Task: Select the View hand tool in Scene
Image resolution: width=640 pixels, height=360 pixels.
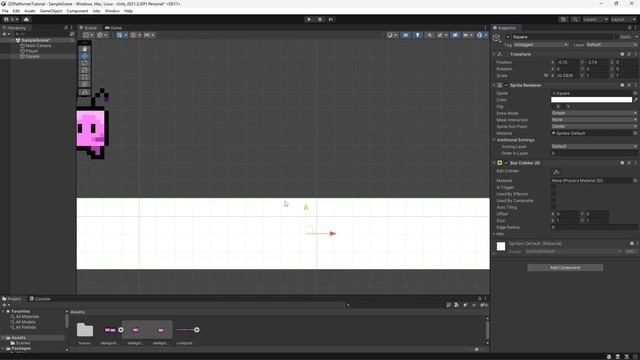Action: point(84,49)
